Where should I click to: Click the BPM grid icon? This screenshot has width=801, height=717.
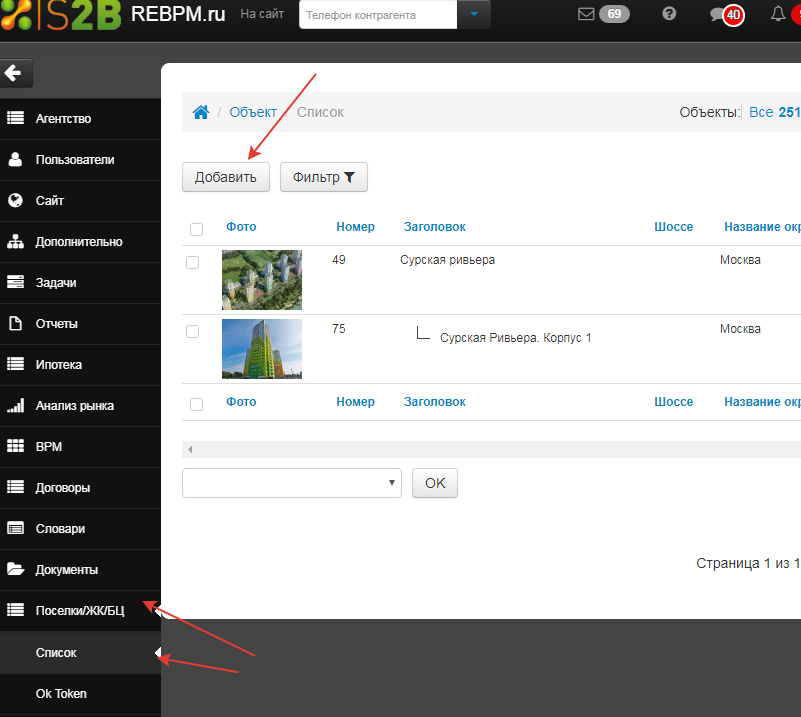(15, 446)
